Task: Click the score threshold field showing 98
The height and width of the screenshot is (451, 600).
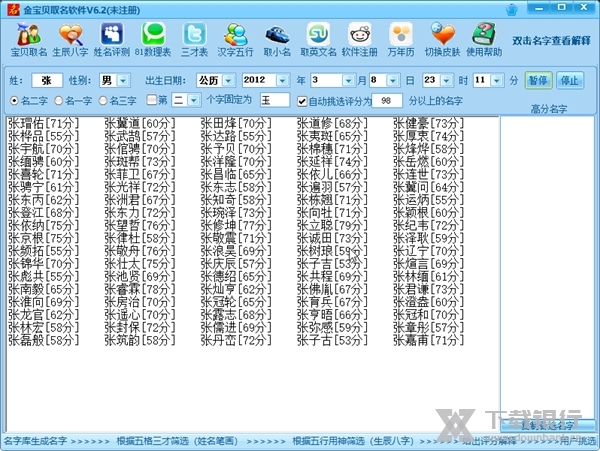Action: [386, 101]
